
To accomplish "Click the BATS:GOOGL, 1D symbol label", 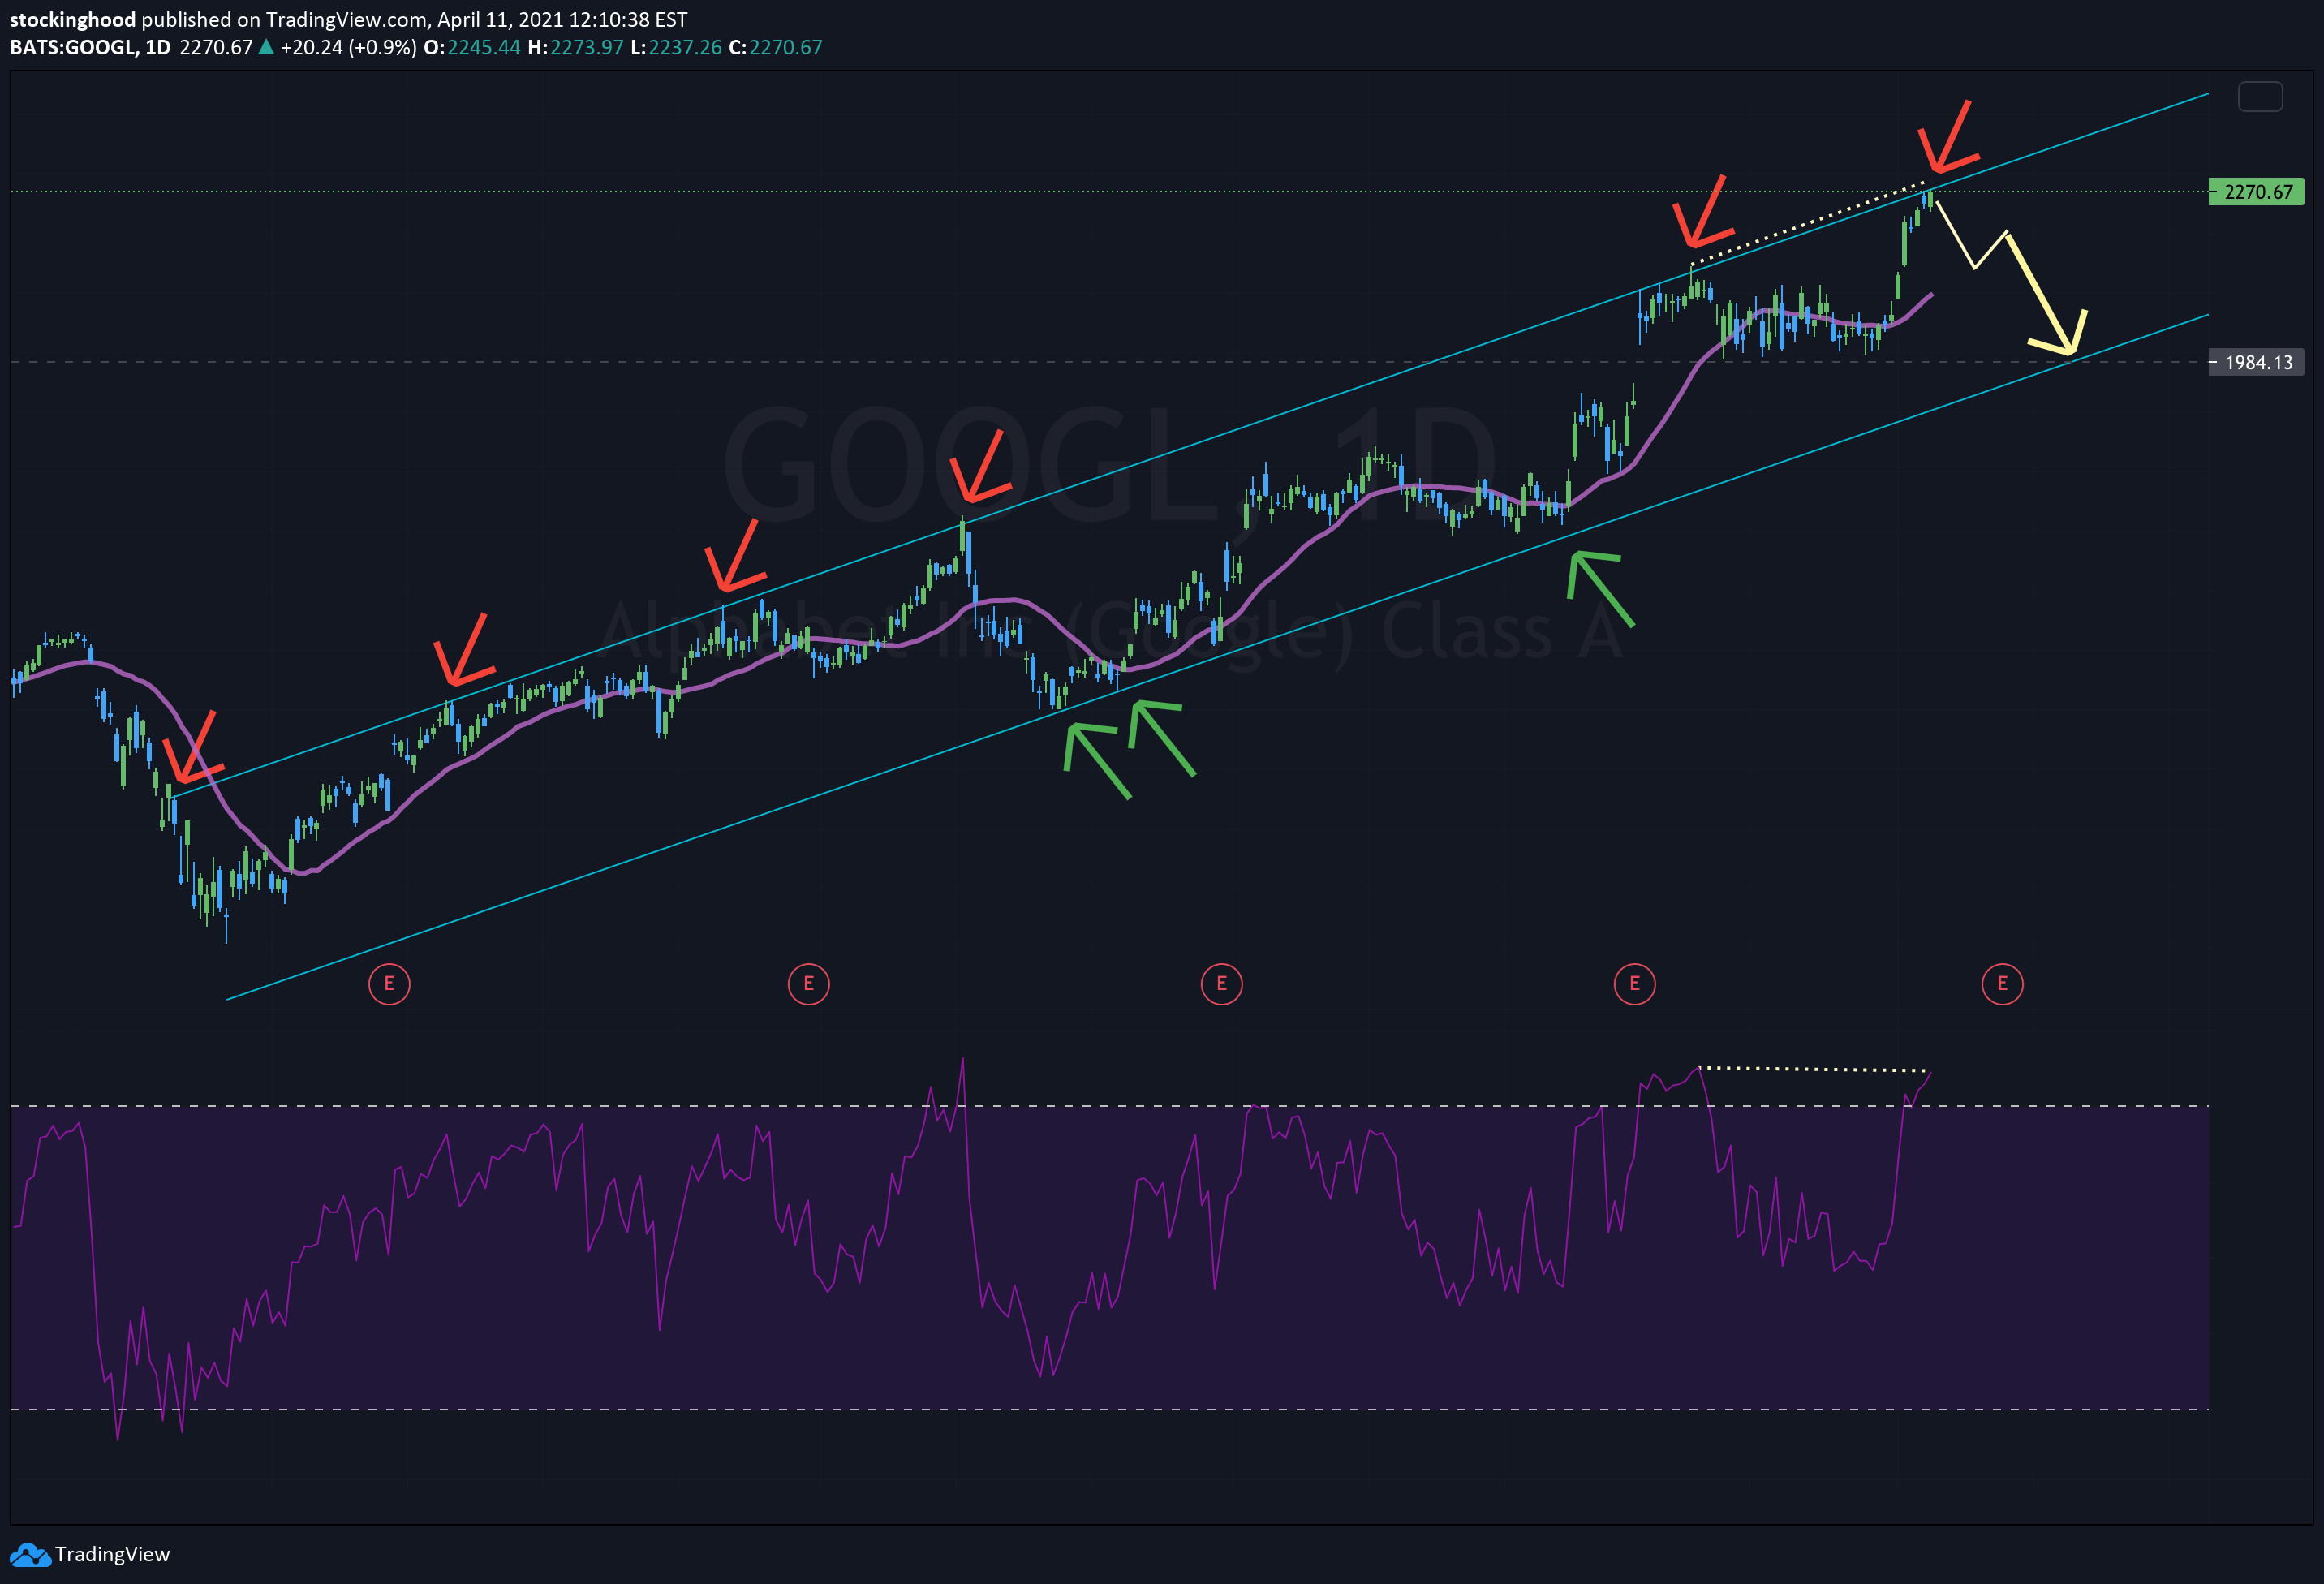I will (90, 47).
